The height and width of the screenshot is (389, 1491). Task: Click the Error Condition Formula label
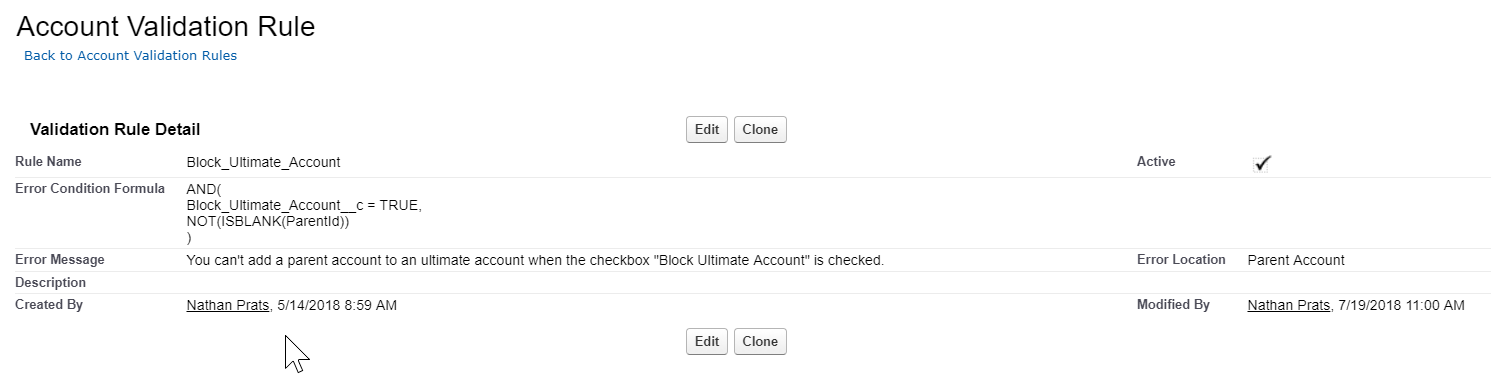90,188
